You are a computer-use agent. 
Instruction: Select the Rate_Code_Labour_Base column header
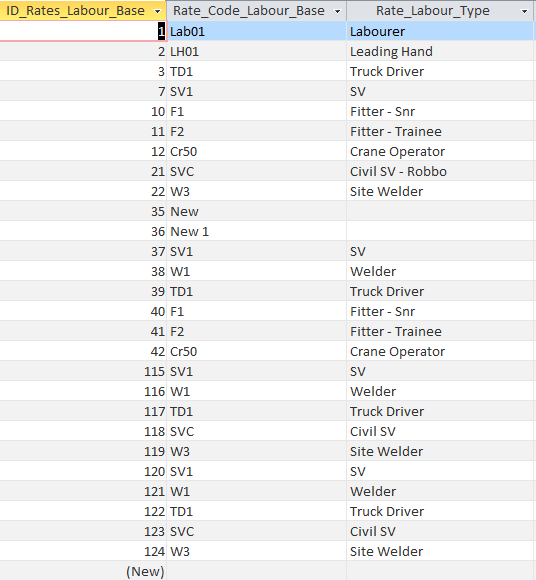point(256,11)
